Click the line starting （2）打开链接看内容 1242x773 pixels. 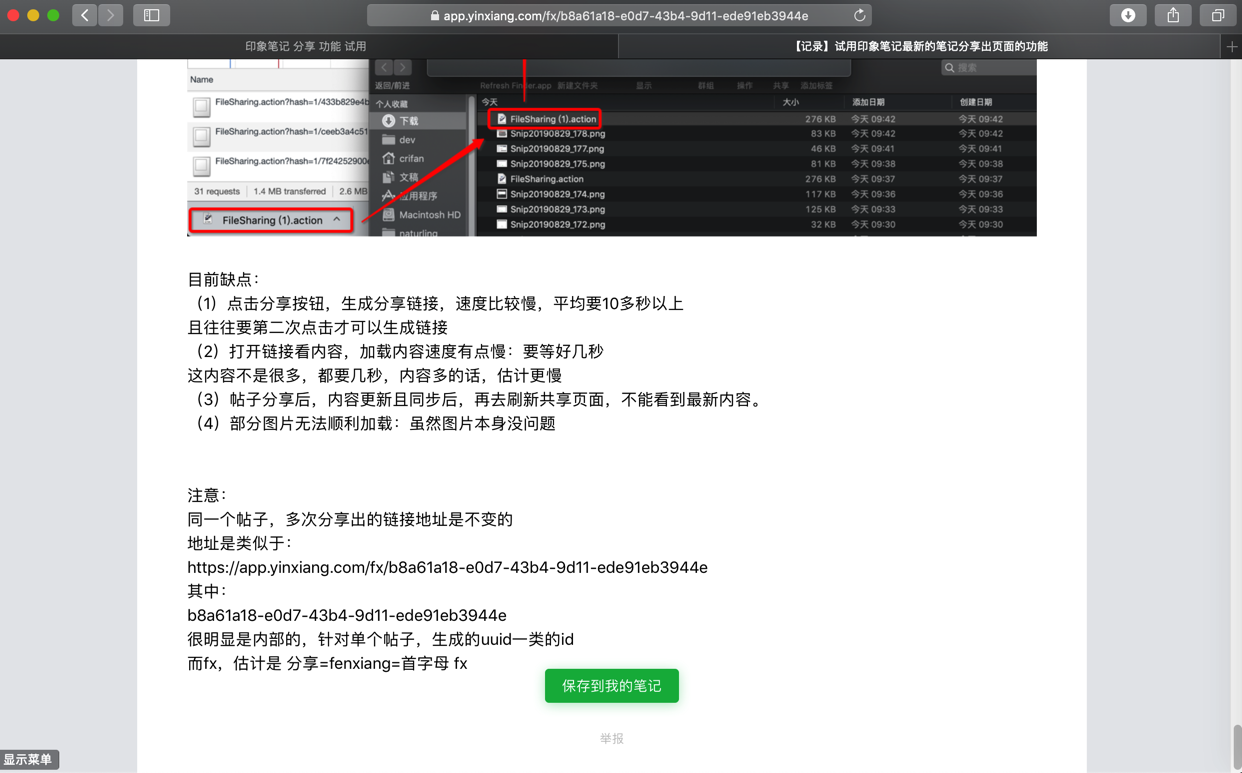[x=396, y=351]
